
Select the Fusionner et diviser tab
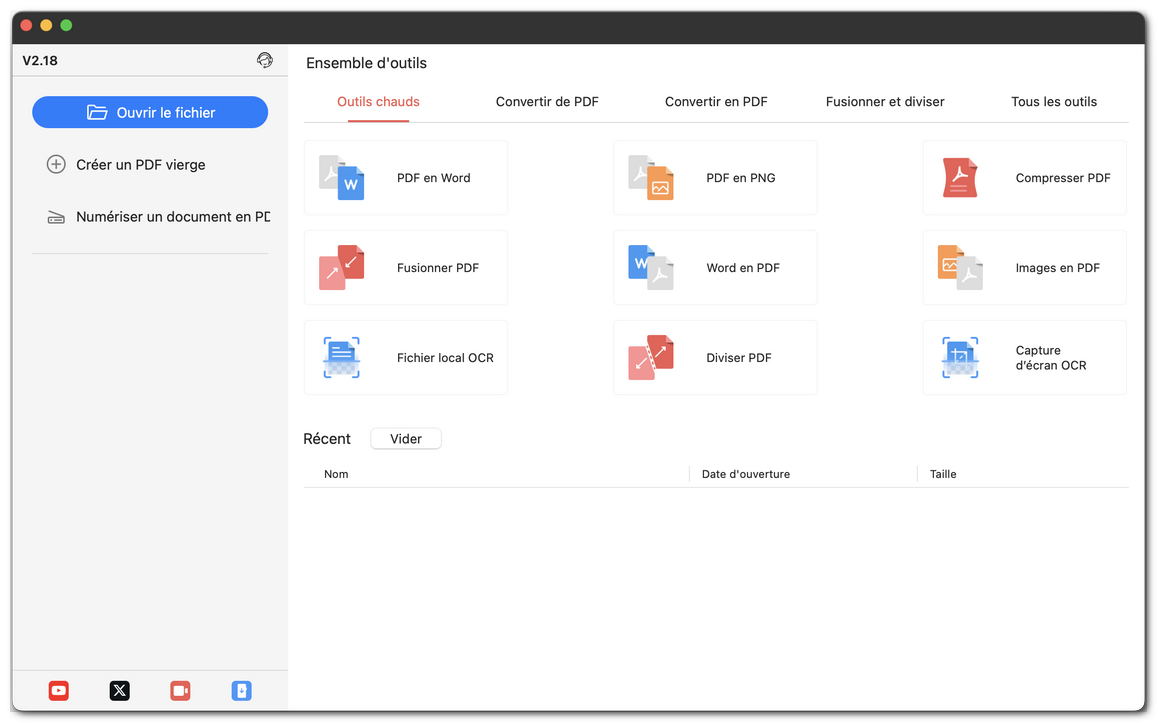pos(884,101)
